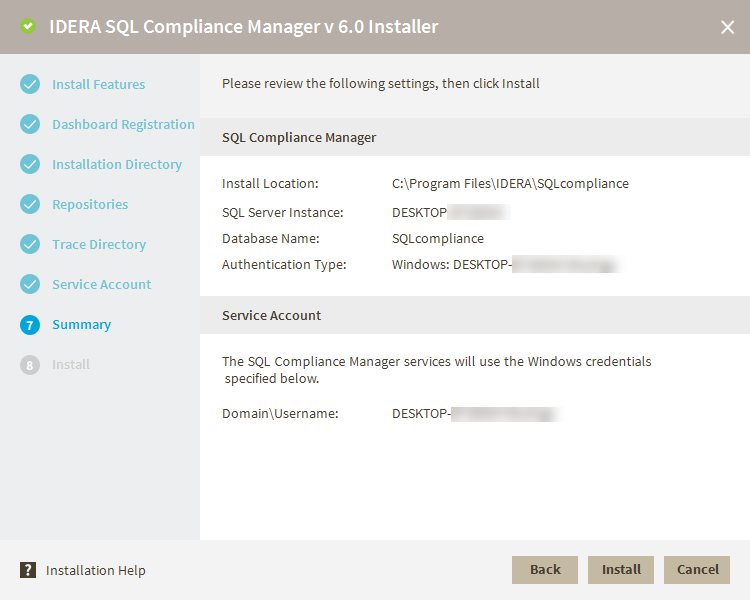Viewport: 750px width, 600px height.
Task: Click the step 8 Install number icon
Action: pyautogui.click(x=30, y=365)
